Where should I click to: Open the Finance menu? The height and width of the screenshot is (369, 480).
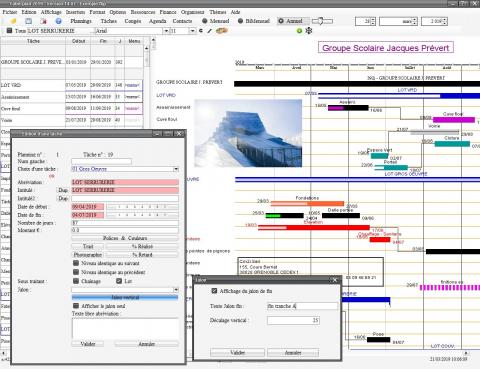pos(168,12)
